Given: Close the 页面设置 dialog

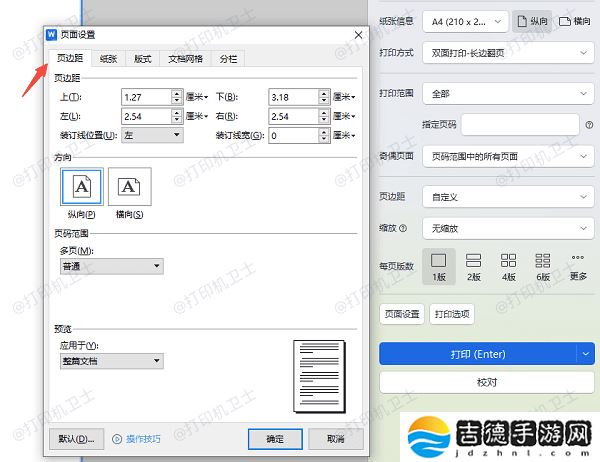Looking at the screenshot, I should 358,35.
